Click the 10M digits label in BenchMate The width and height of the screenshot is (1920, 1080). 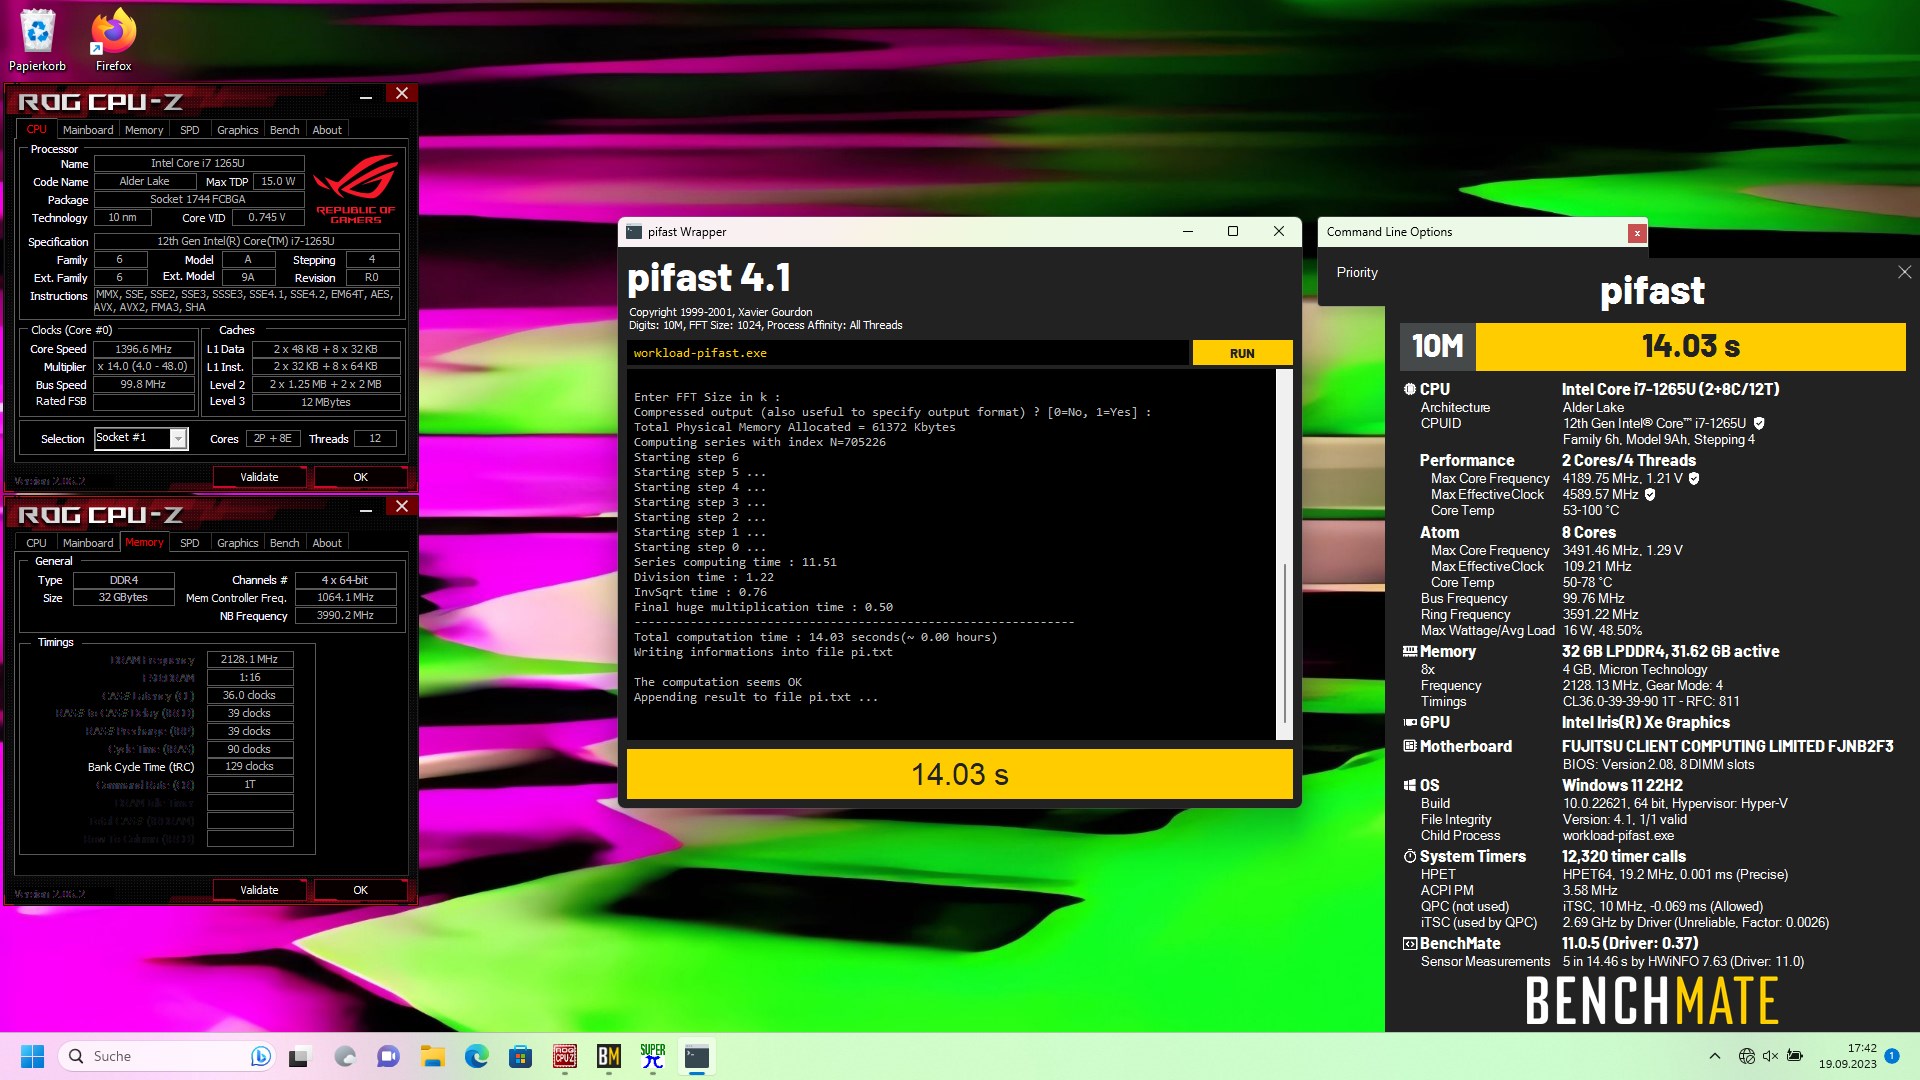(x=1437, y=346)
